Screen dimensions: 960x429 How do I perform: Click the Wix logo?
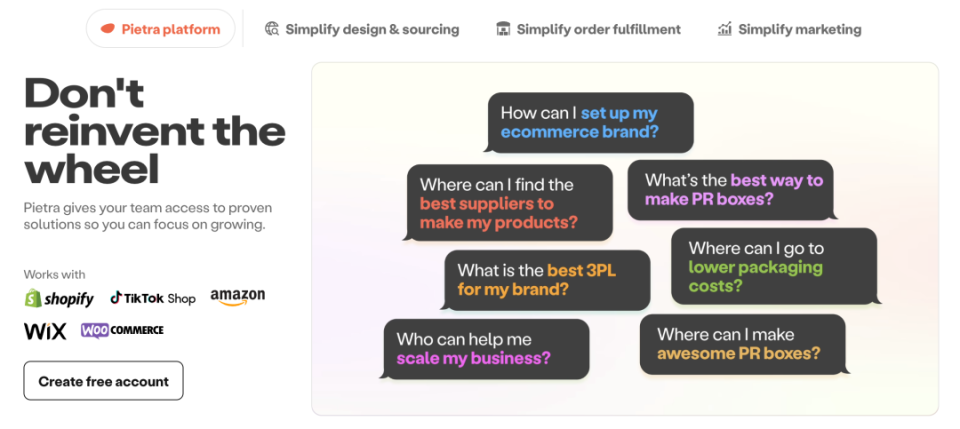coord(45,331)
